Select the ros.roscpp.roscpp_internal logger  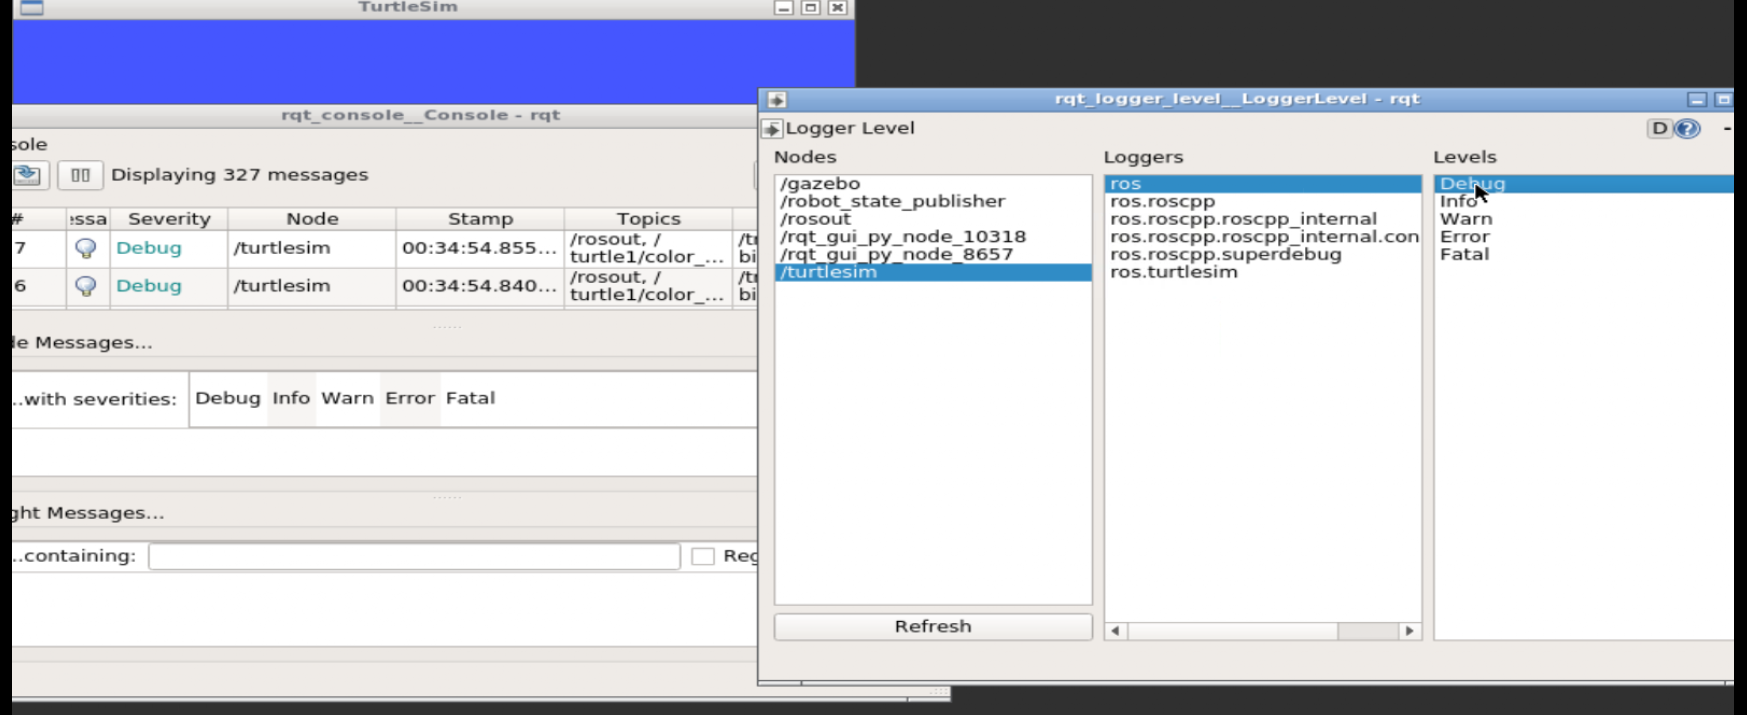(x=1263, y=219)
